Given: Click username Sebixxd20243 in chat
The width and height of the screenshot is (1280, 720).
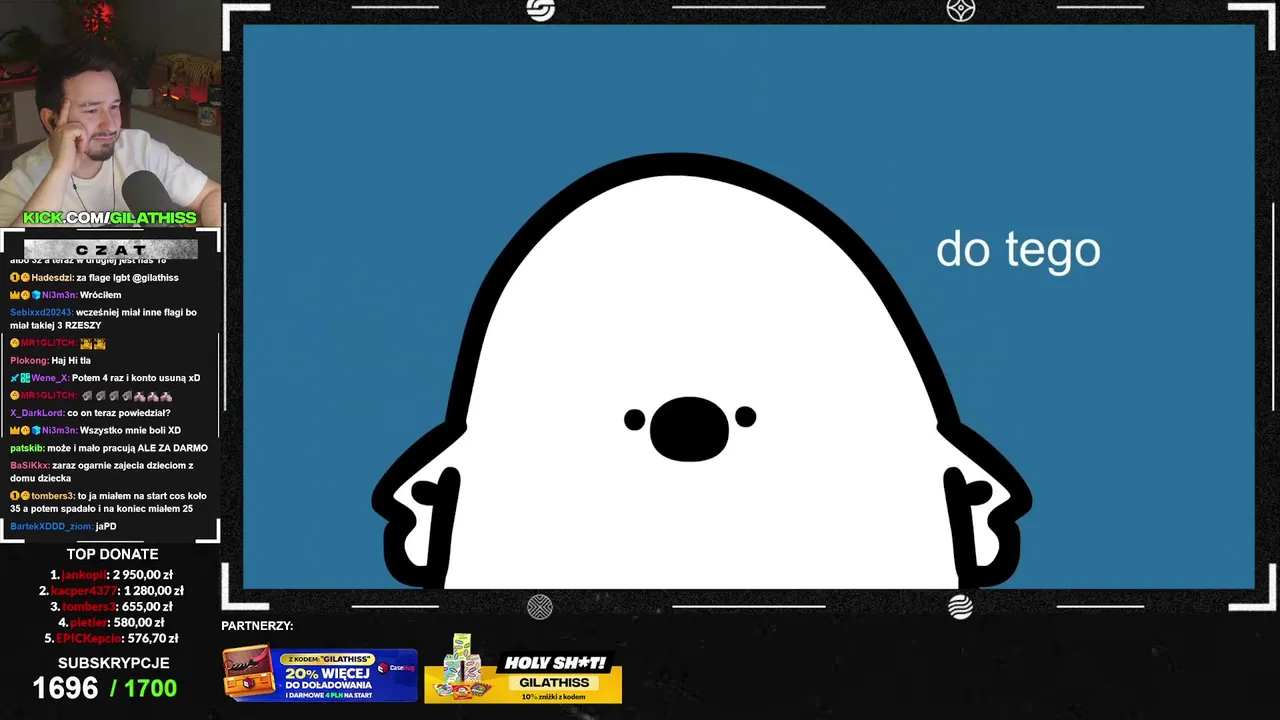Looking at the screenshot, I should [x=41, y=313].
